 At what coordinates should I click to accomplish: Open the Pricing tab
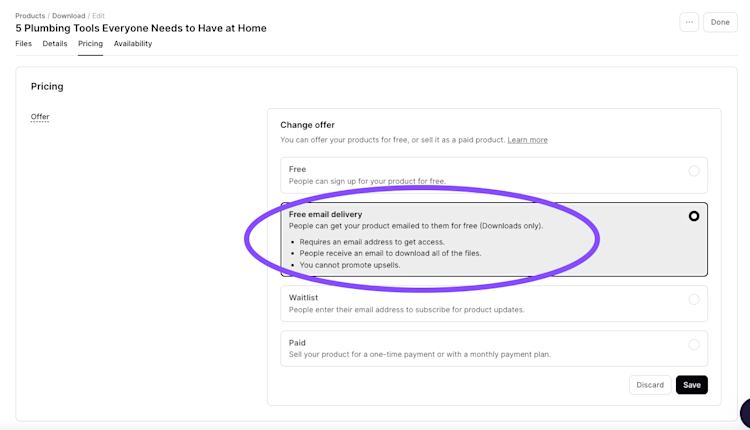click(x=90, y=44)
